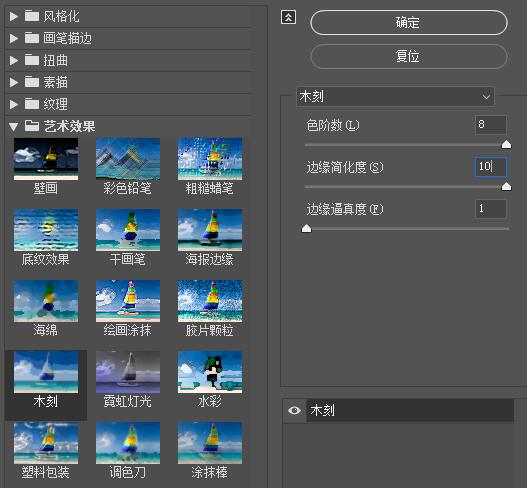The height and width of the screenshot is (488, 527).
Task: Select the 彩色铅笔 filter thumbnail
Action: (x=128, y=159)
